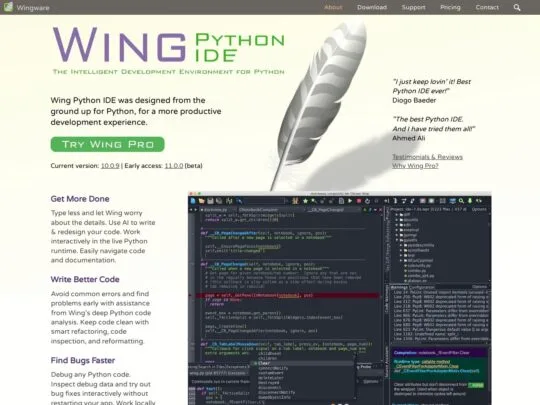540x405 pixels.
Task: Click the green star icon in IDE toolbar
Action: pos(305,201)
